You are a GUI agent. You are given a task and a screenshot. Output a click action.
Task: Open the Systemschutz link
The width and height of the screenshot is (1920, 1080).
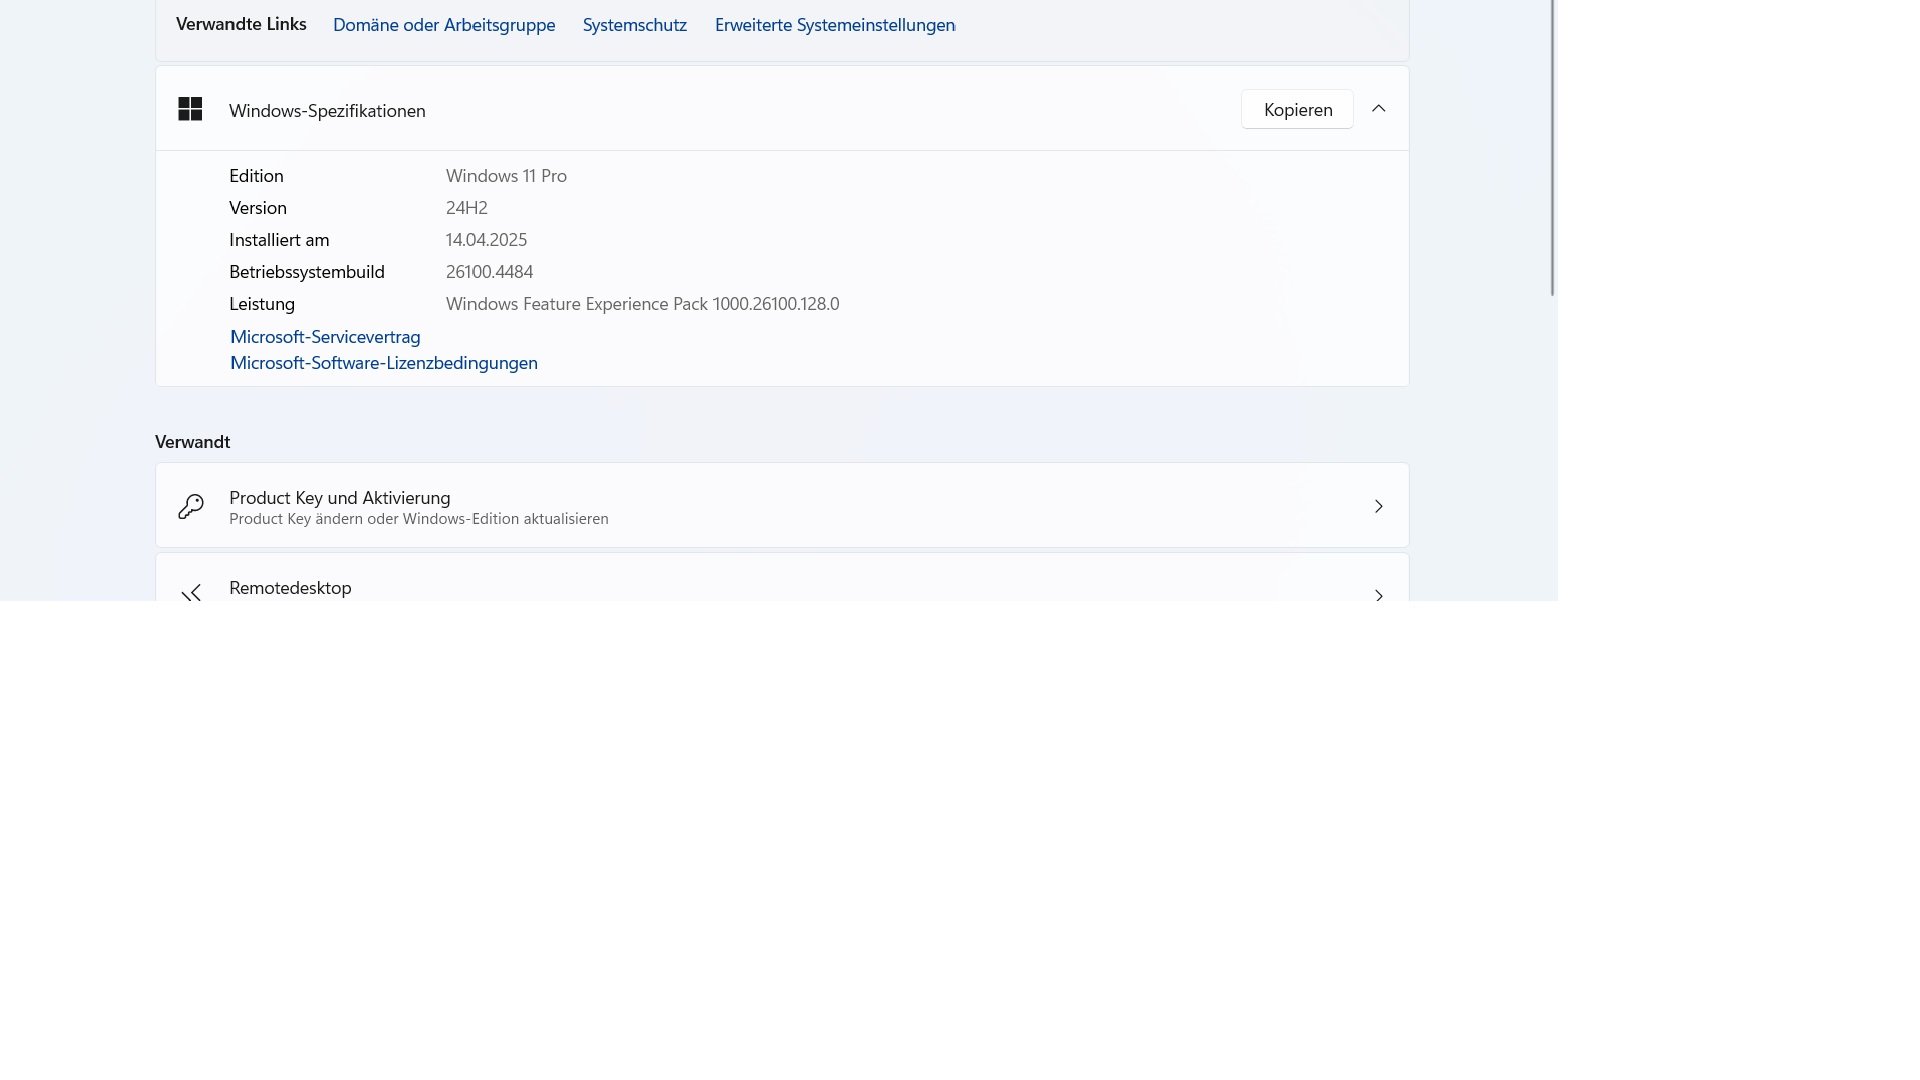tap(634, 25)
